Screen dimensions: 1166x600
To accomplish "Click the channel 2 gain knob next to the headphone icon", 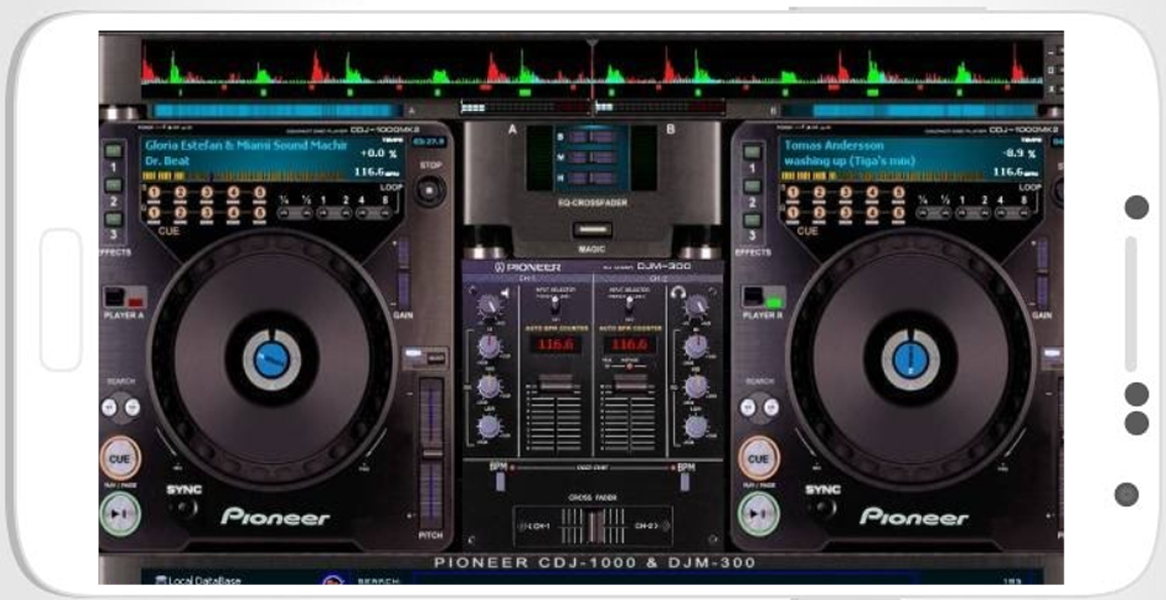I will [x=696, y=306].
